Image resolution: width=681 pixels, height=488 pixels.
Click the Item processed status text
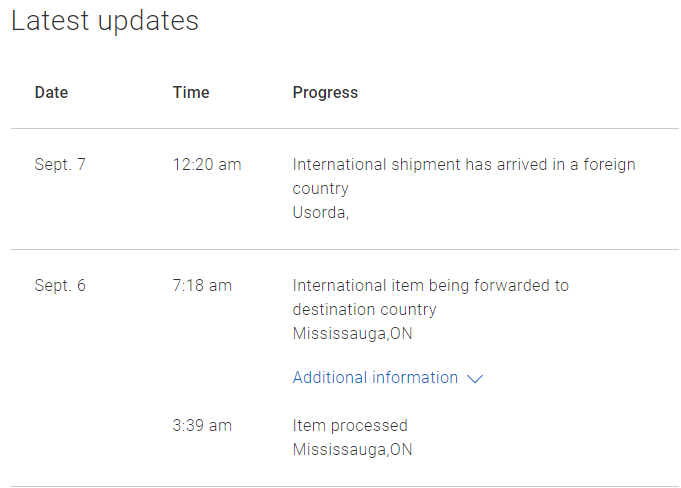tap(350, 426)
